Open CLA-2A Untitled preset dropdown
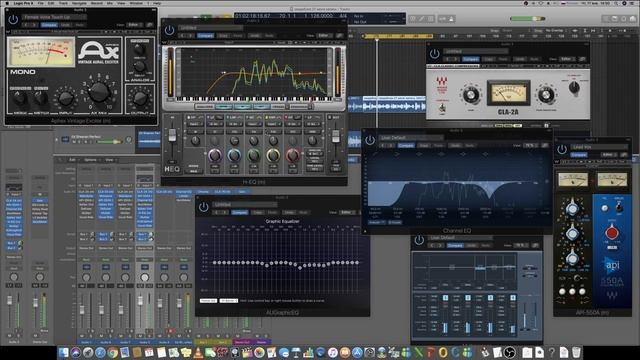 (476, 51)
